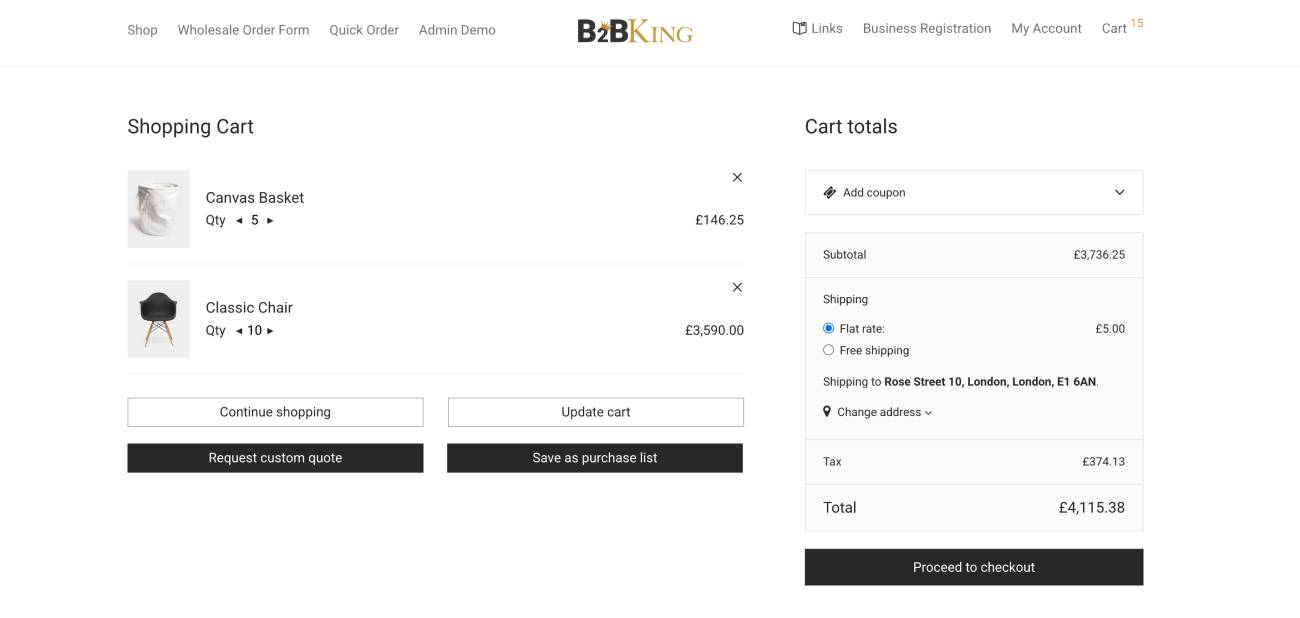The height and width of the screenshot is (618, 1300).
Task: Increase Canvas Basket quantity arrow
Action: 270,220
